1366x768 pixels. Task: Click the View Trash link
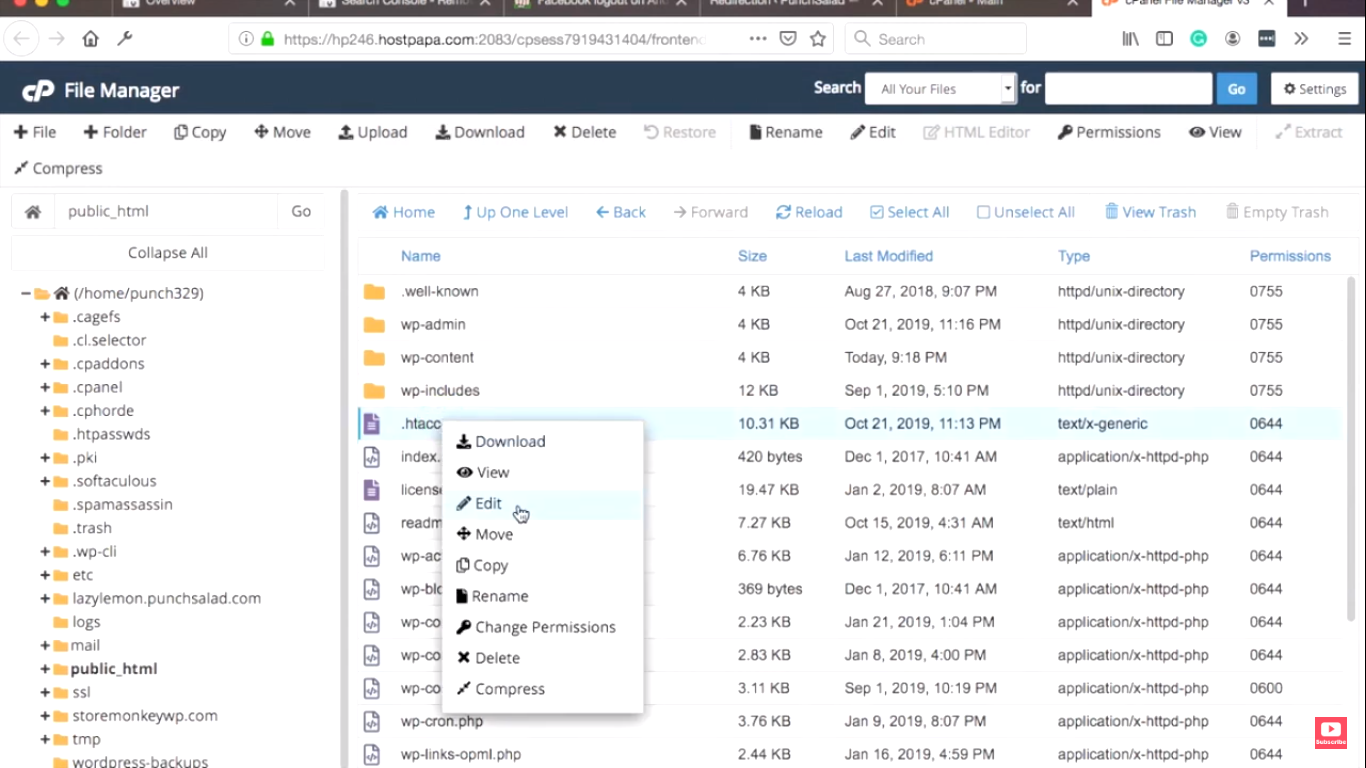point(1151,212)
